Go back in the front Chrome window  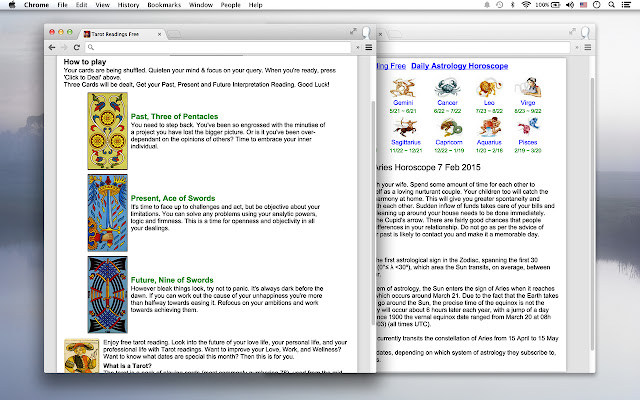52,47
